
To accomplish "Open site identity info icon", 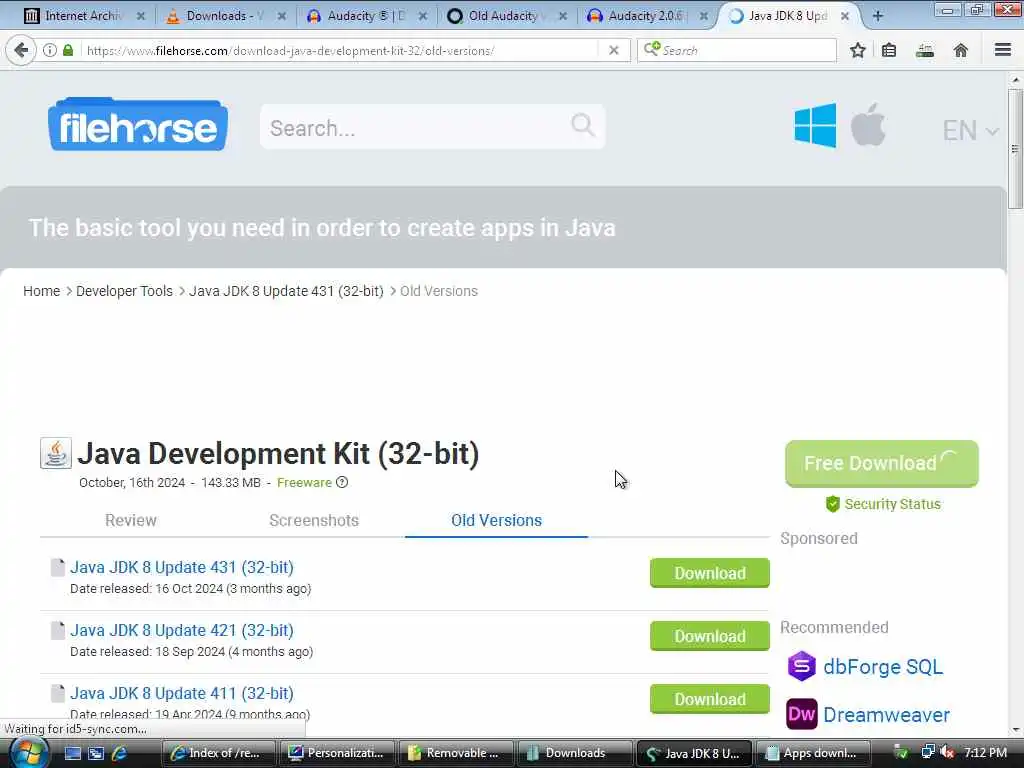I will point(50,50).
